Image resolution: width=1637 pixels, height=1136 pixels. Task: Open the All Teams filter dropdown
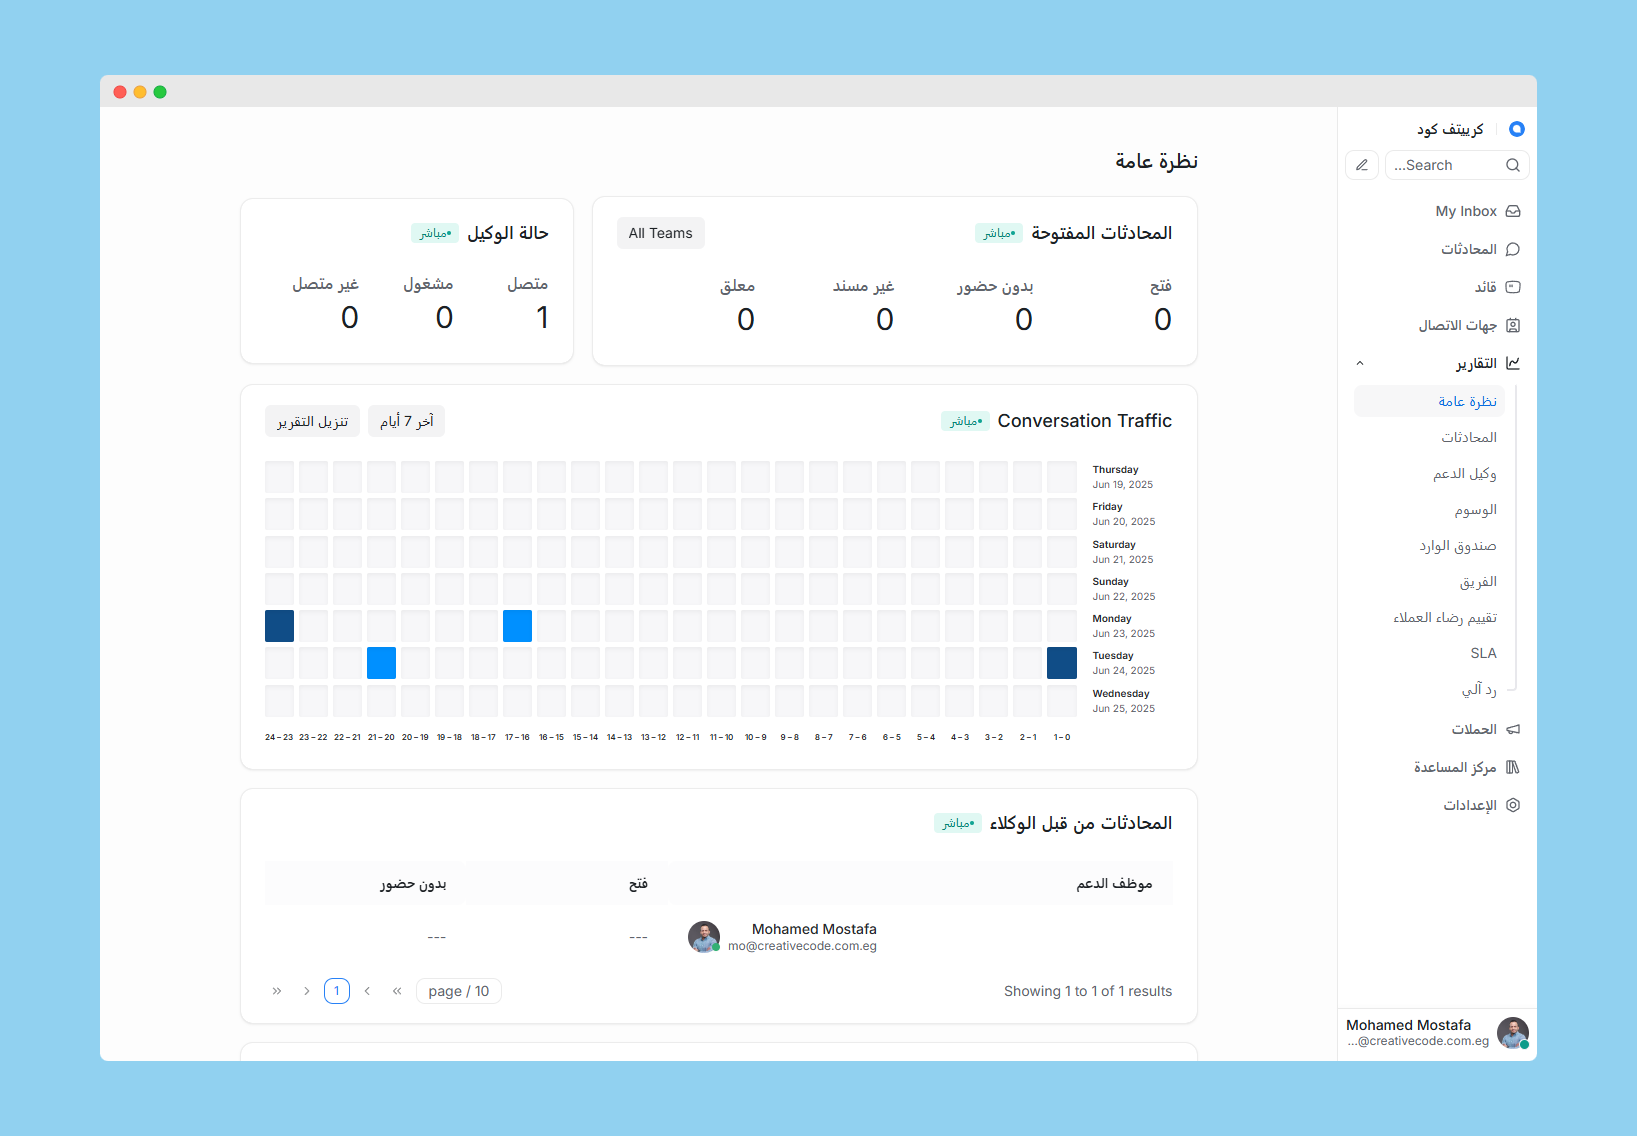click(660, 233)
